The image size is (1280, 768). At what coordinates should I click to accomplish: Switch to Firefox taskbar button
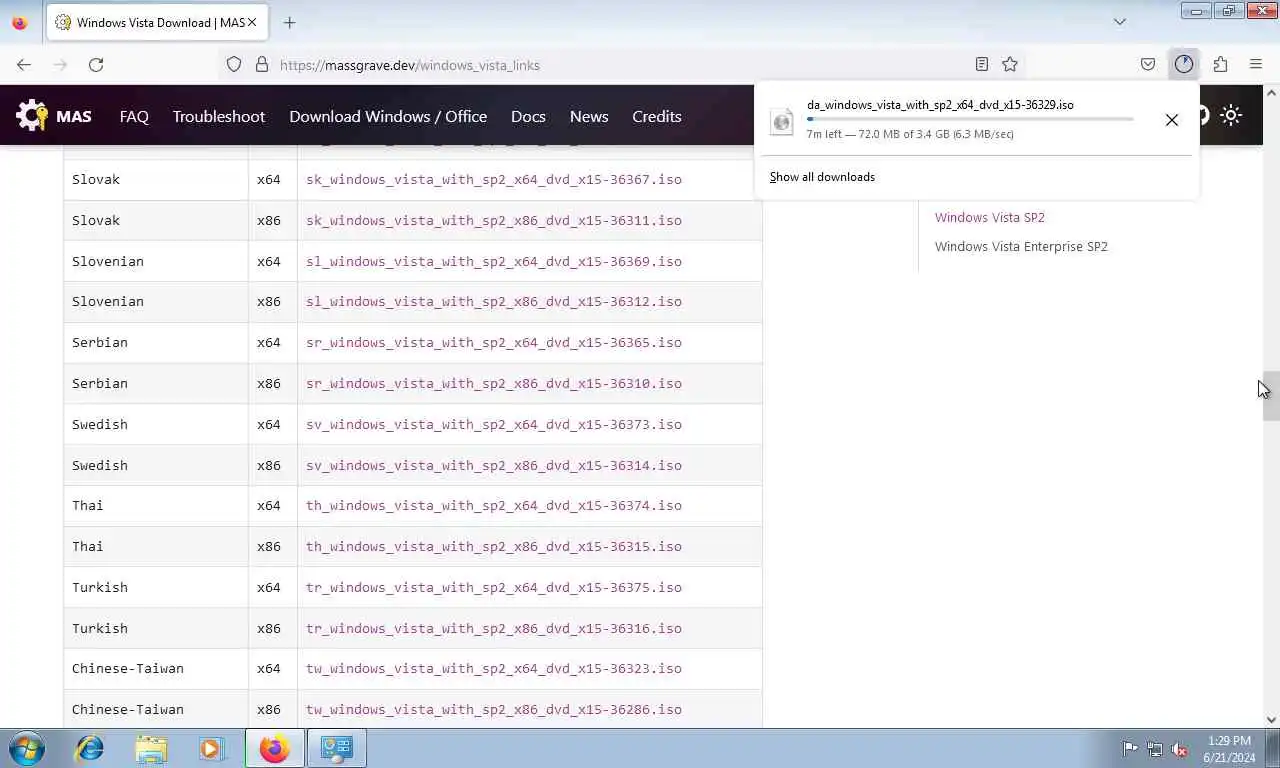[274, 748]
